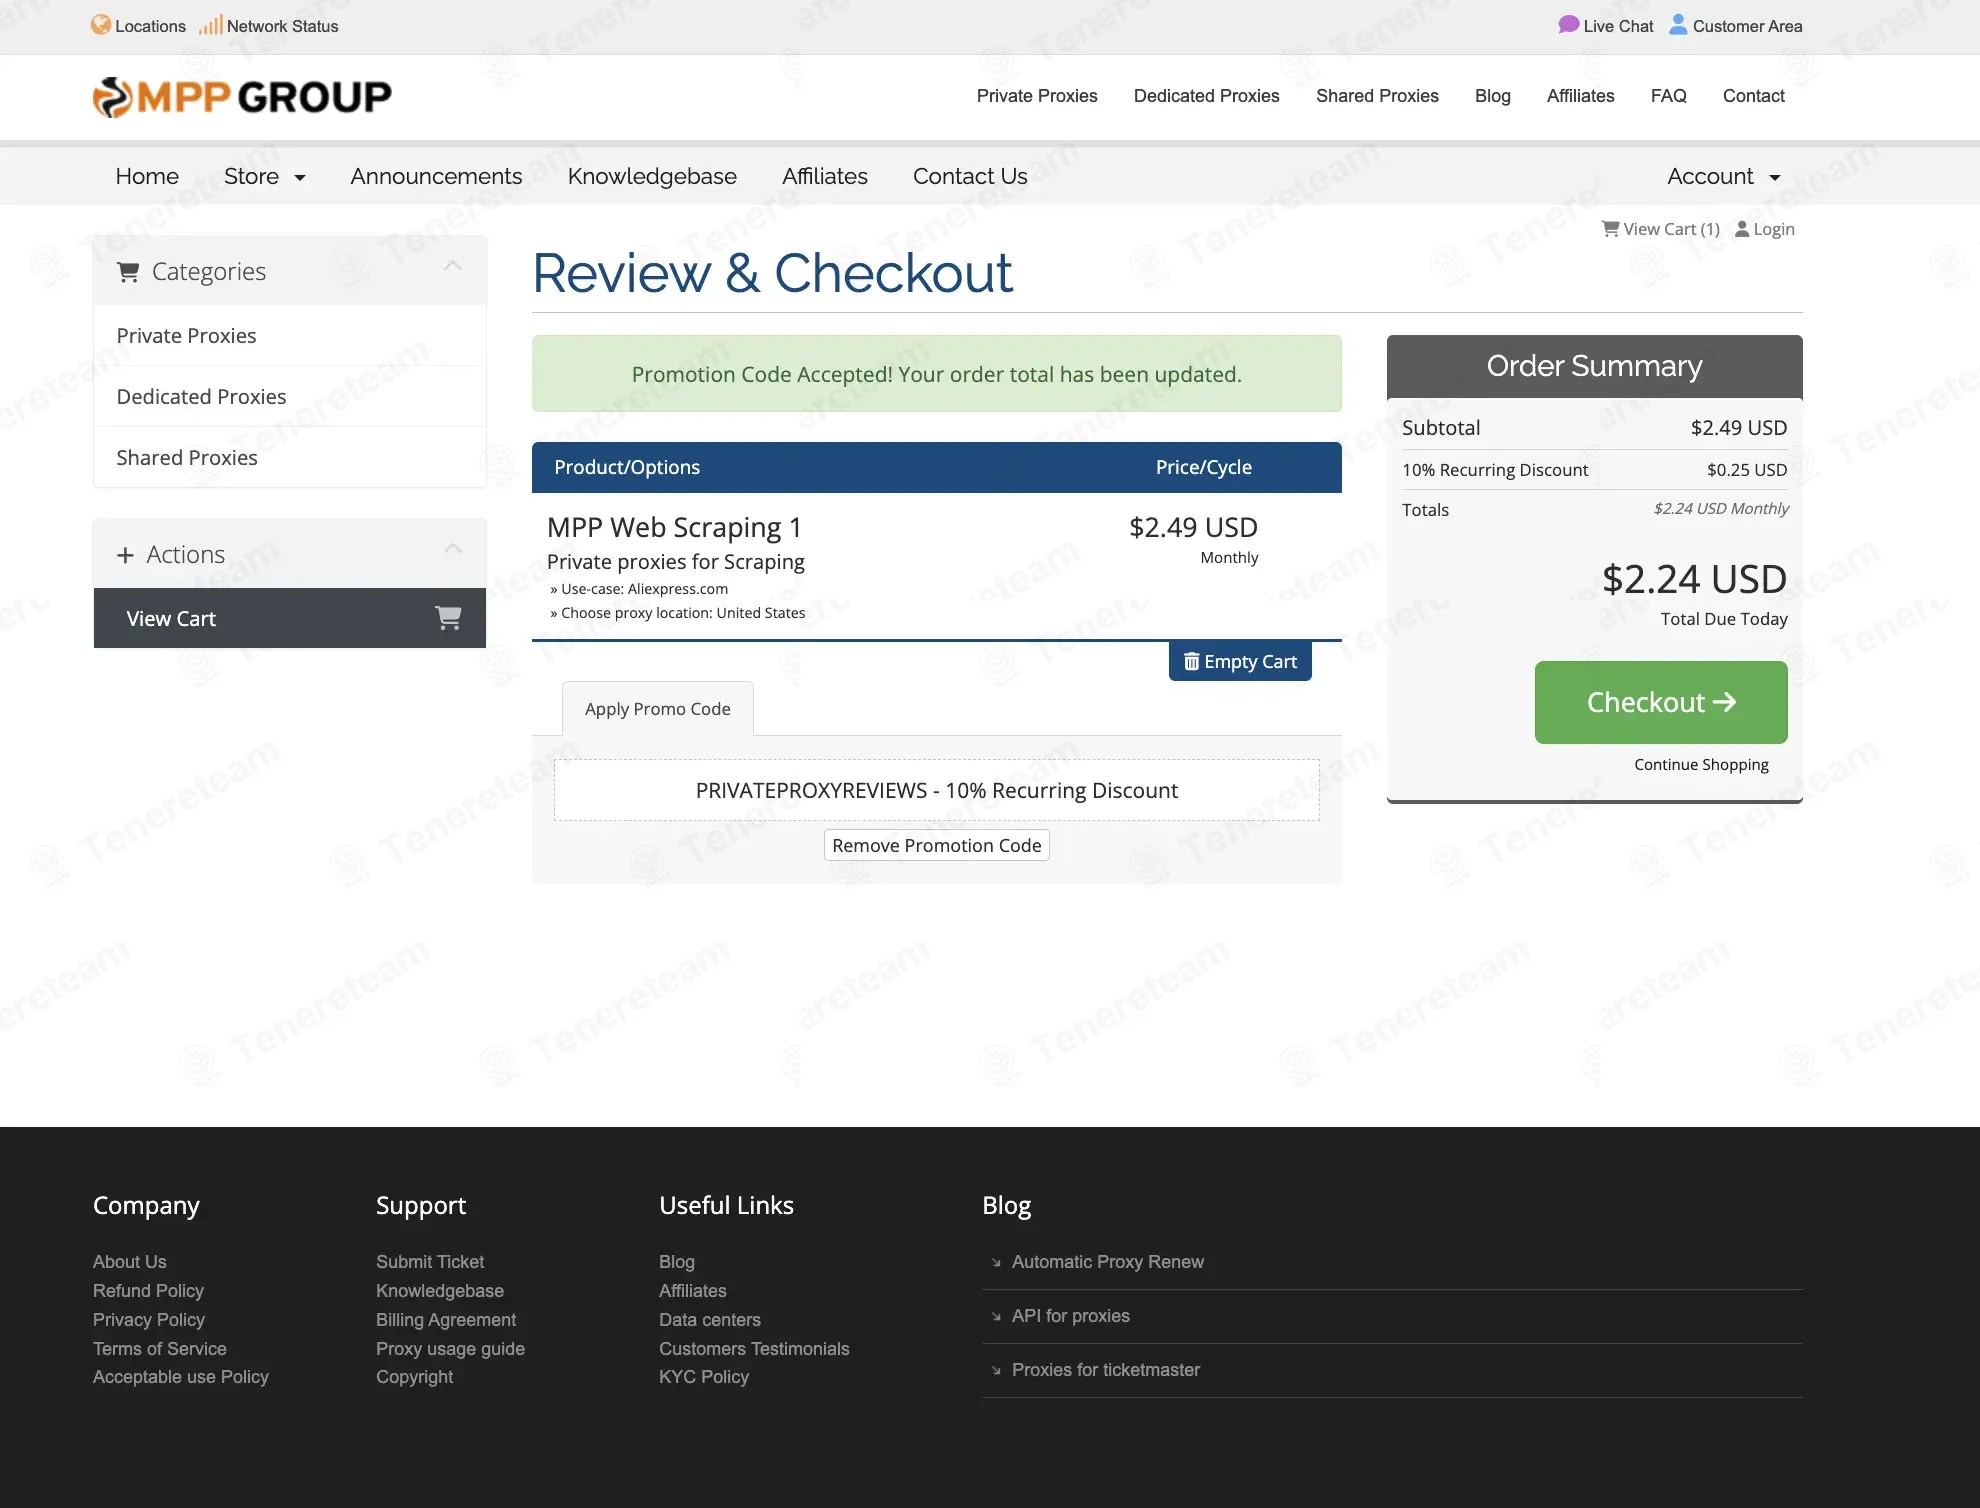Click View Cart (1) link
1980x1508 pixels.
point(1661,229)
